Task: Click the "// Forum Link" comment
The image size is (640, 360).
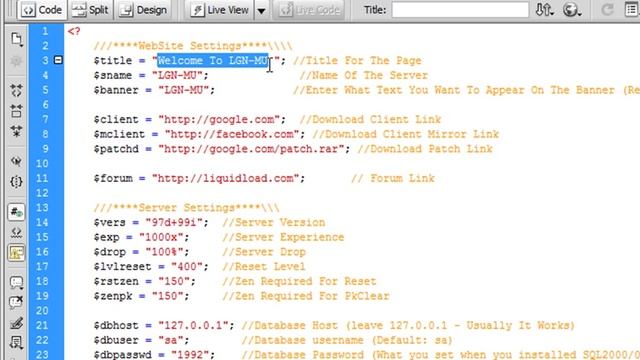Action: coord(393,178)
